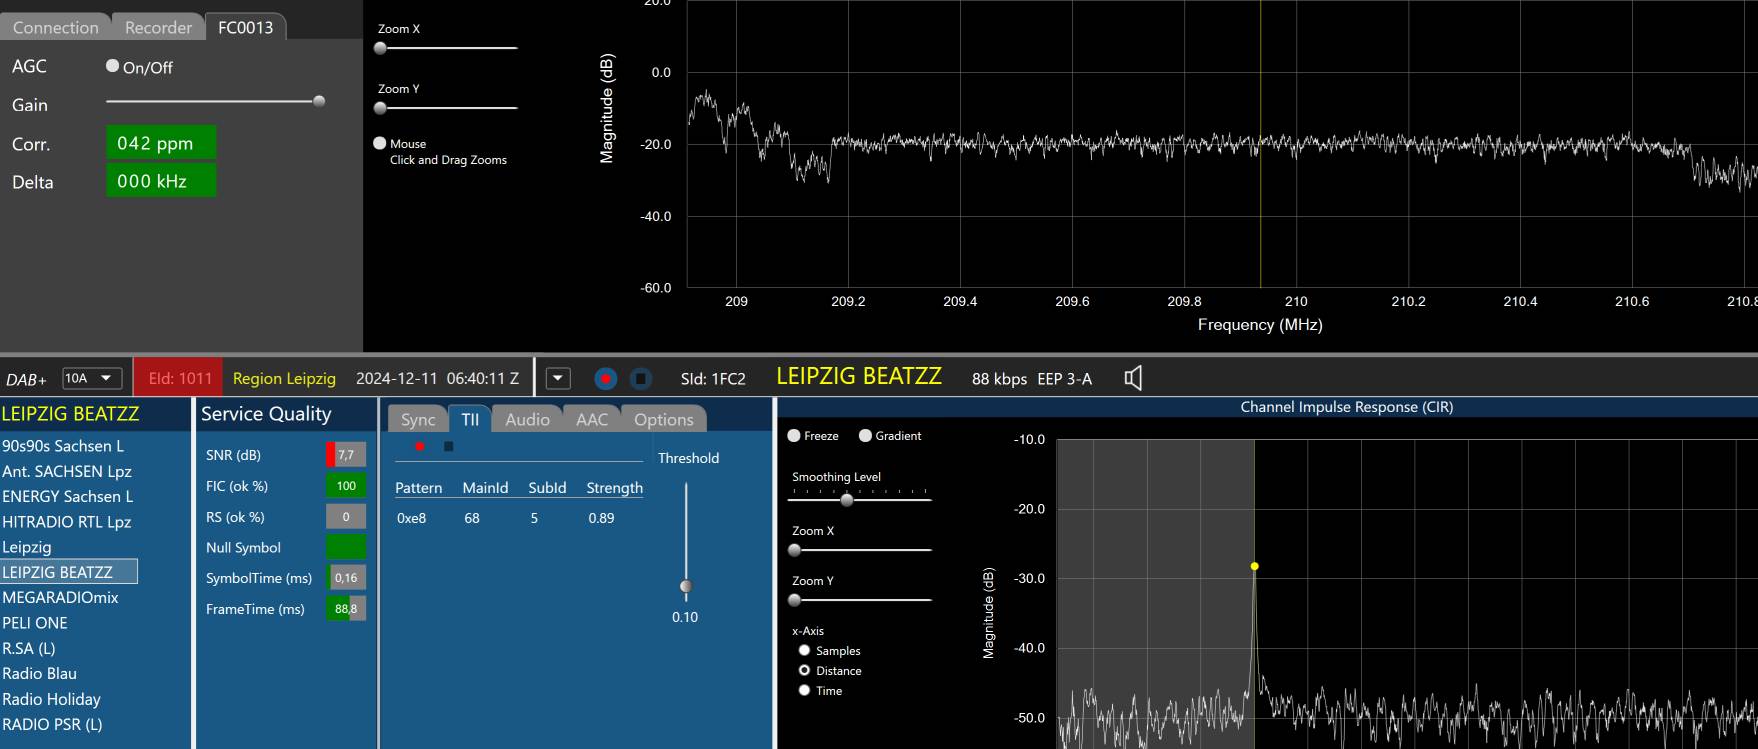This screenshot has height=749, width=1758.
Task: Open dropdown arrow before the record button
Action: (558, 379)
